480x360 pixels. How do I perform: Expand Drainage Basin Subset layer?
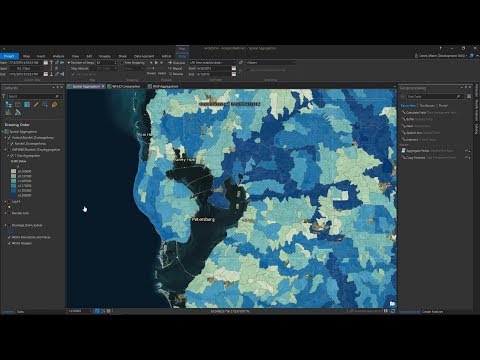[x=5, y=225]
